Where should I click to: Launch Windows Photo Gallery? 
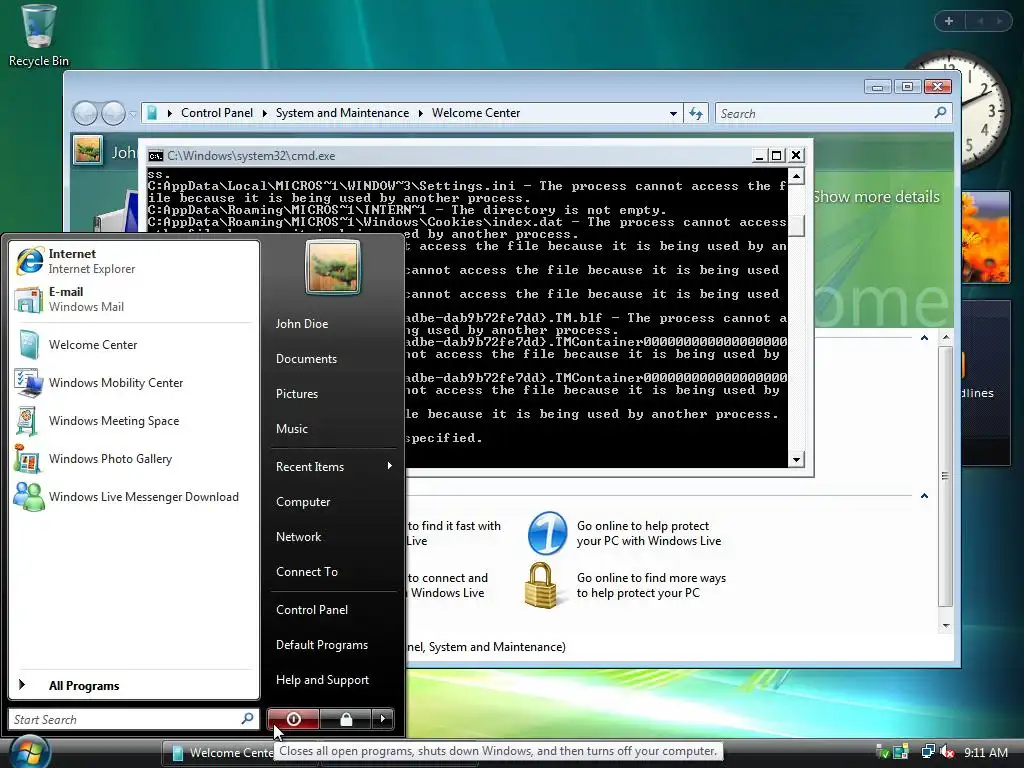(134, 458)
